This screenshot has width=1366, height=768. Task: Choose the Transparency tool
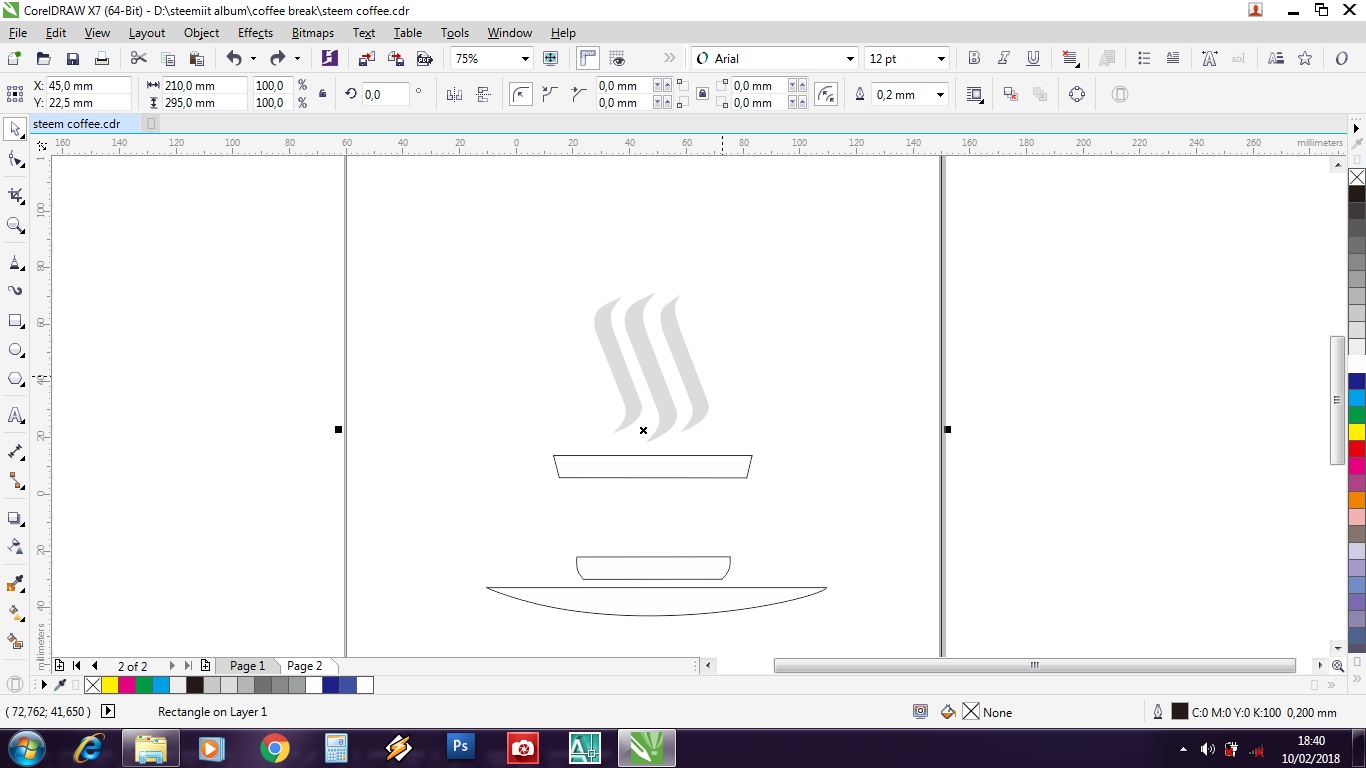(x=15, y=547)
